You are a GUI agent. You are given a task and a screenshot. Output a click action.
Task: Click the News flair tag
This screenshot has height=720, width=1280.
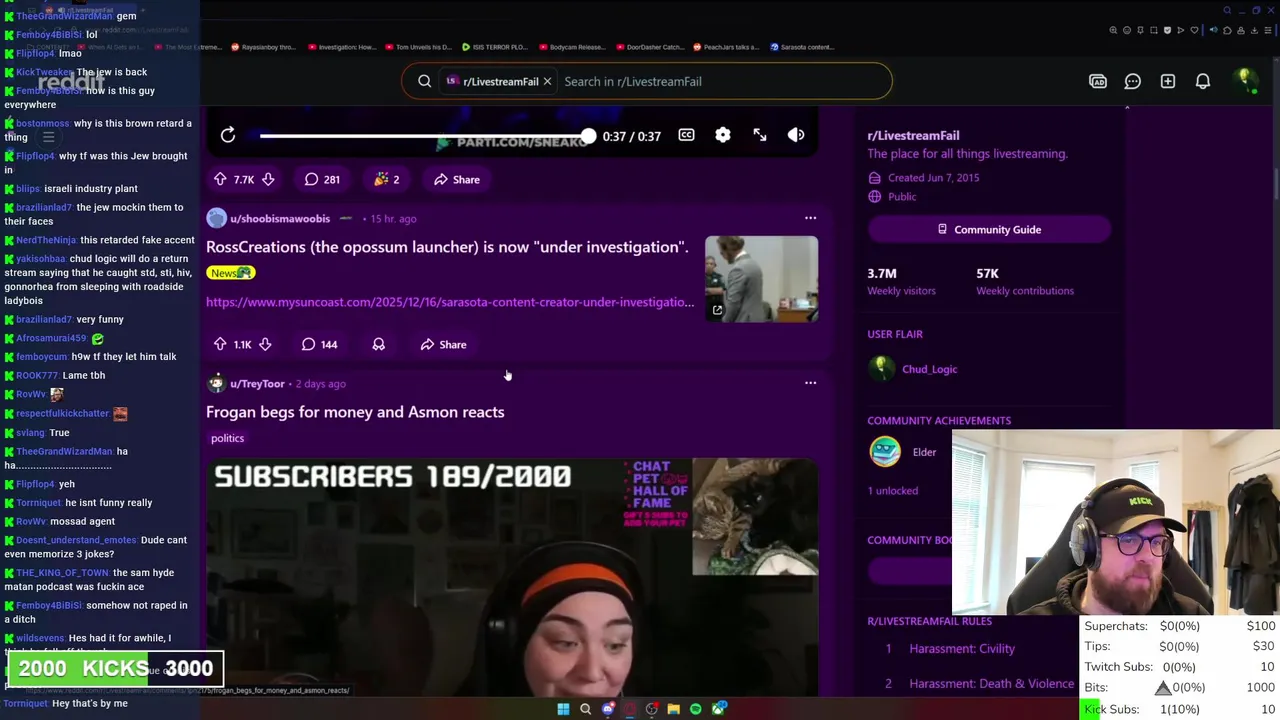(231, 273)
